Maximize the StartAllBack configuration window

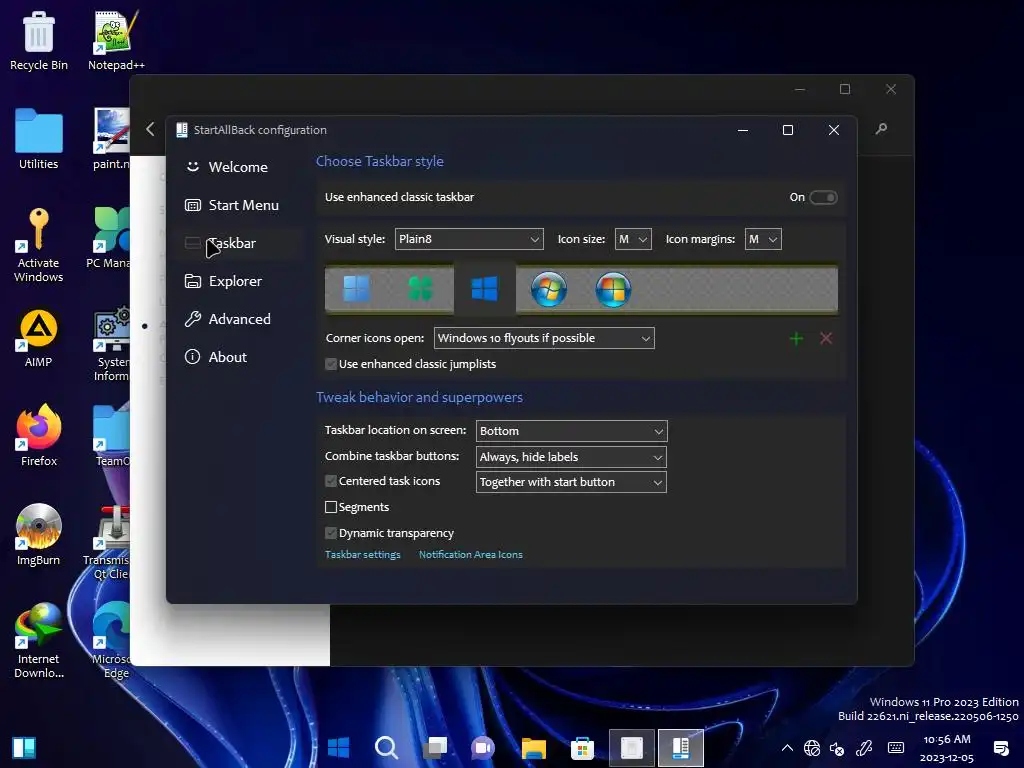788,130
